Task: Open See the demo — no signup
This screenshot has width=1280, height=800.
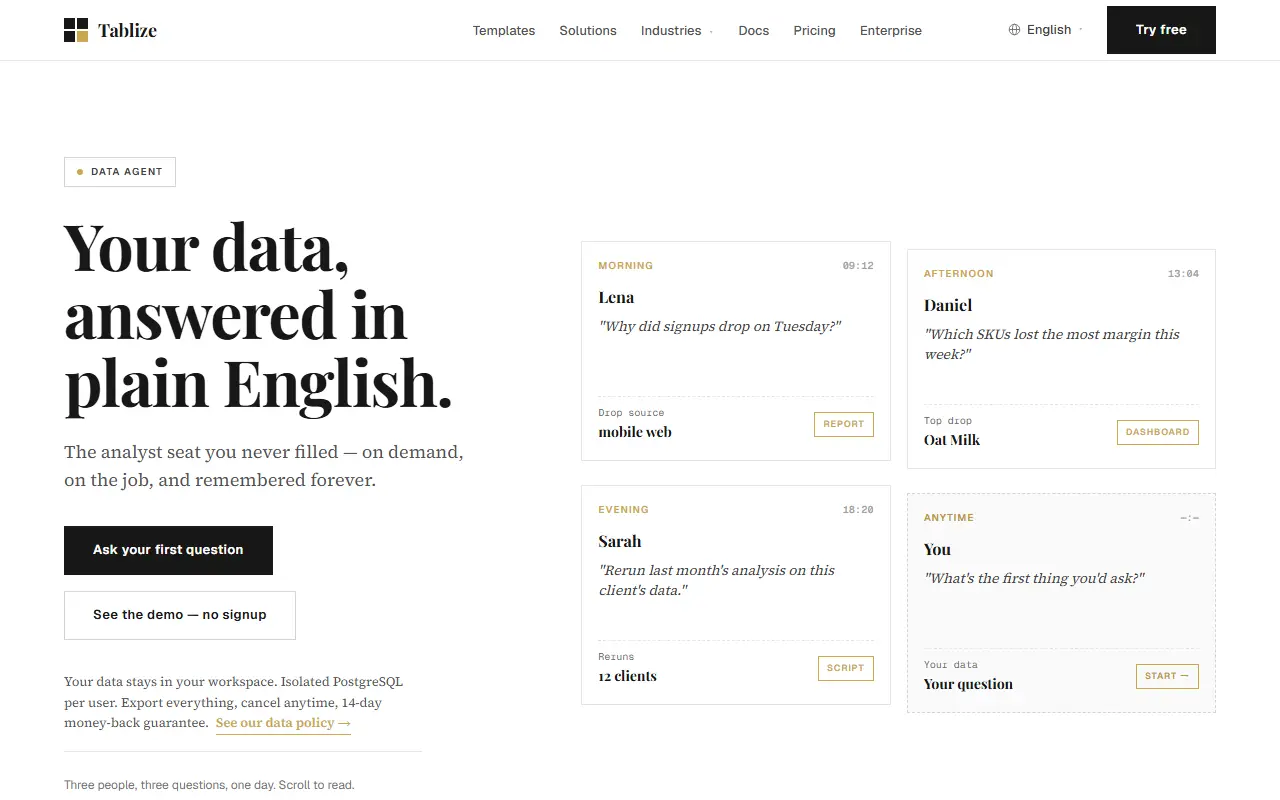Action: click(x=180, y=615)
